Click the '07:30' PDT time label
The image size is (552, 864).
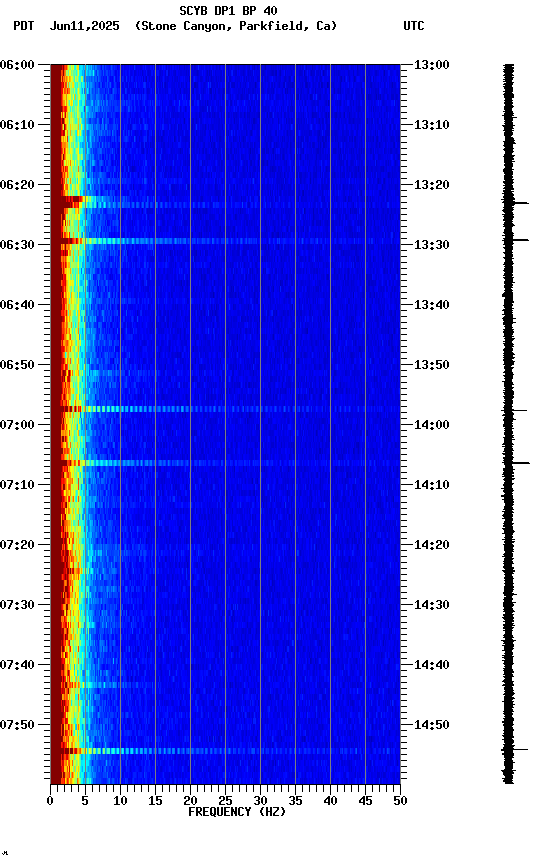click(17, 605)
